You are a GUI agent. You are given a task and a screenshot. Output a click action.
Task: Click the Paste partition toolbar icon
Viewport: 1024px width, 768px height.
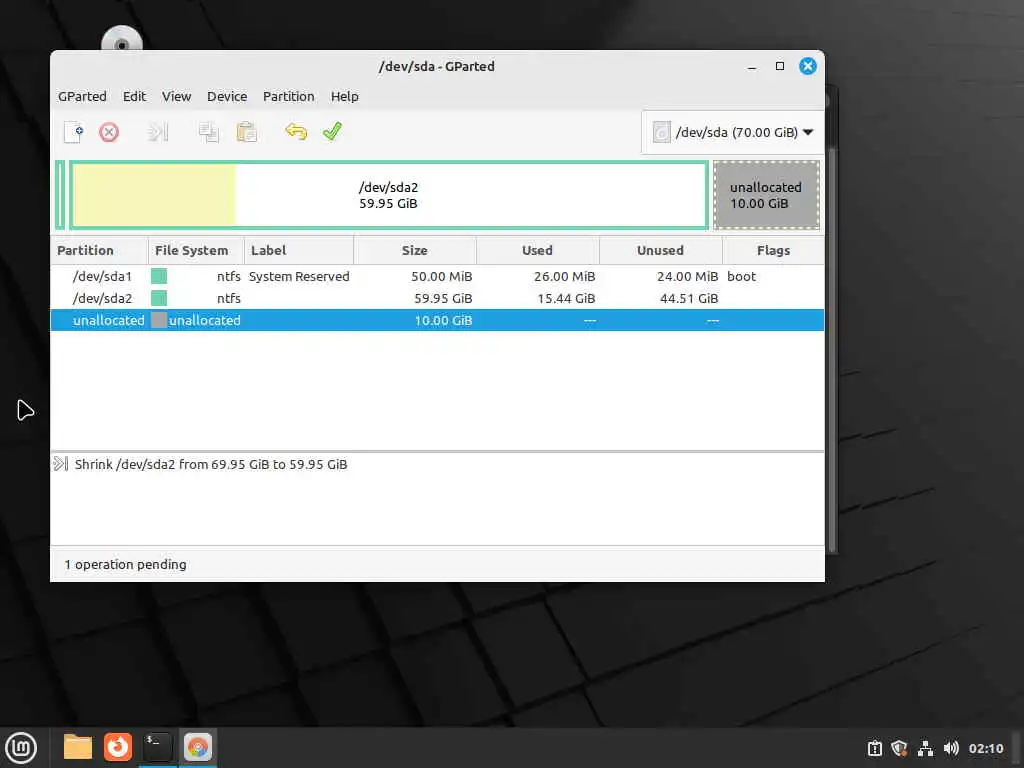246,132
